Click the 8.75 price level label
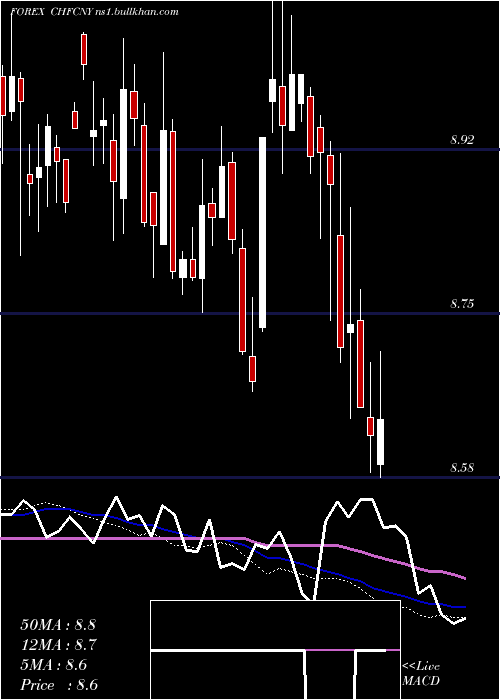 (x=462, y=304)
